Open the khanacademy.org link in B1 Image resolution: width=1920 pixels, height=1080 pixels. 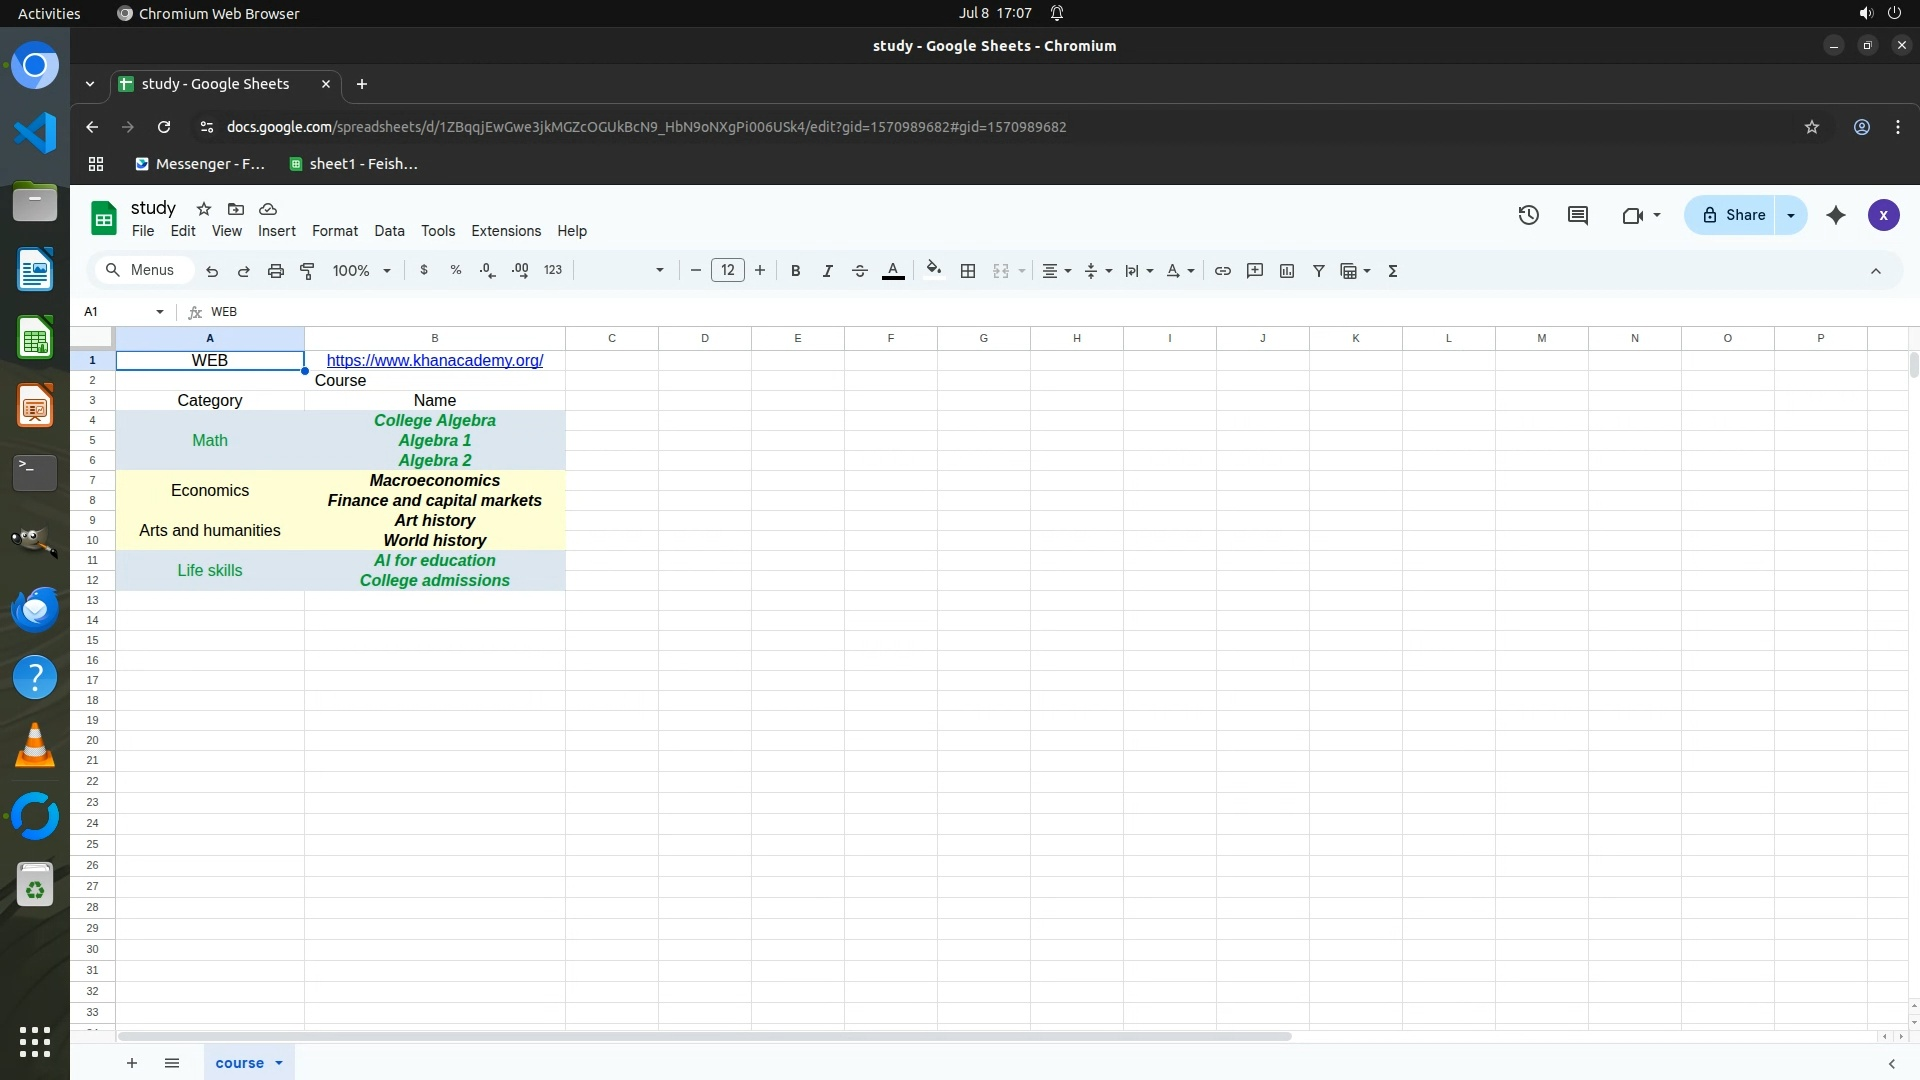(x=435, y=360)
